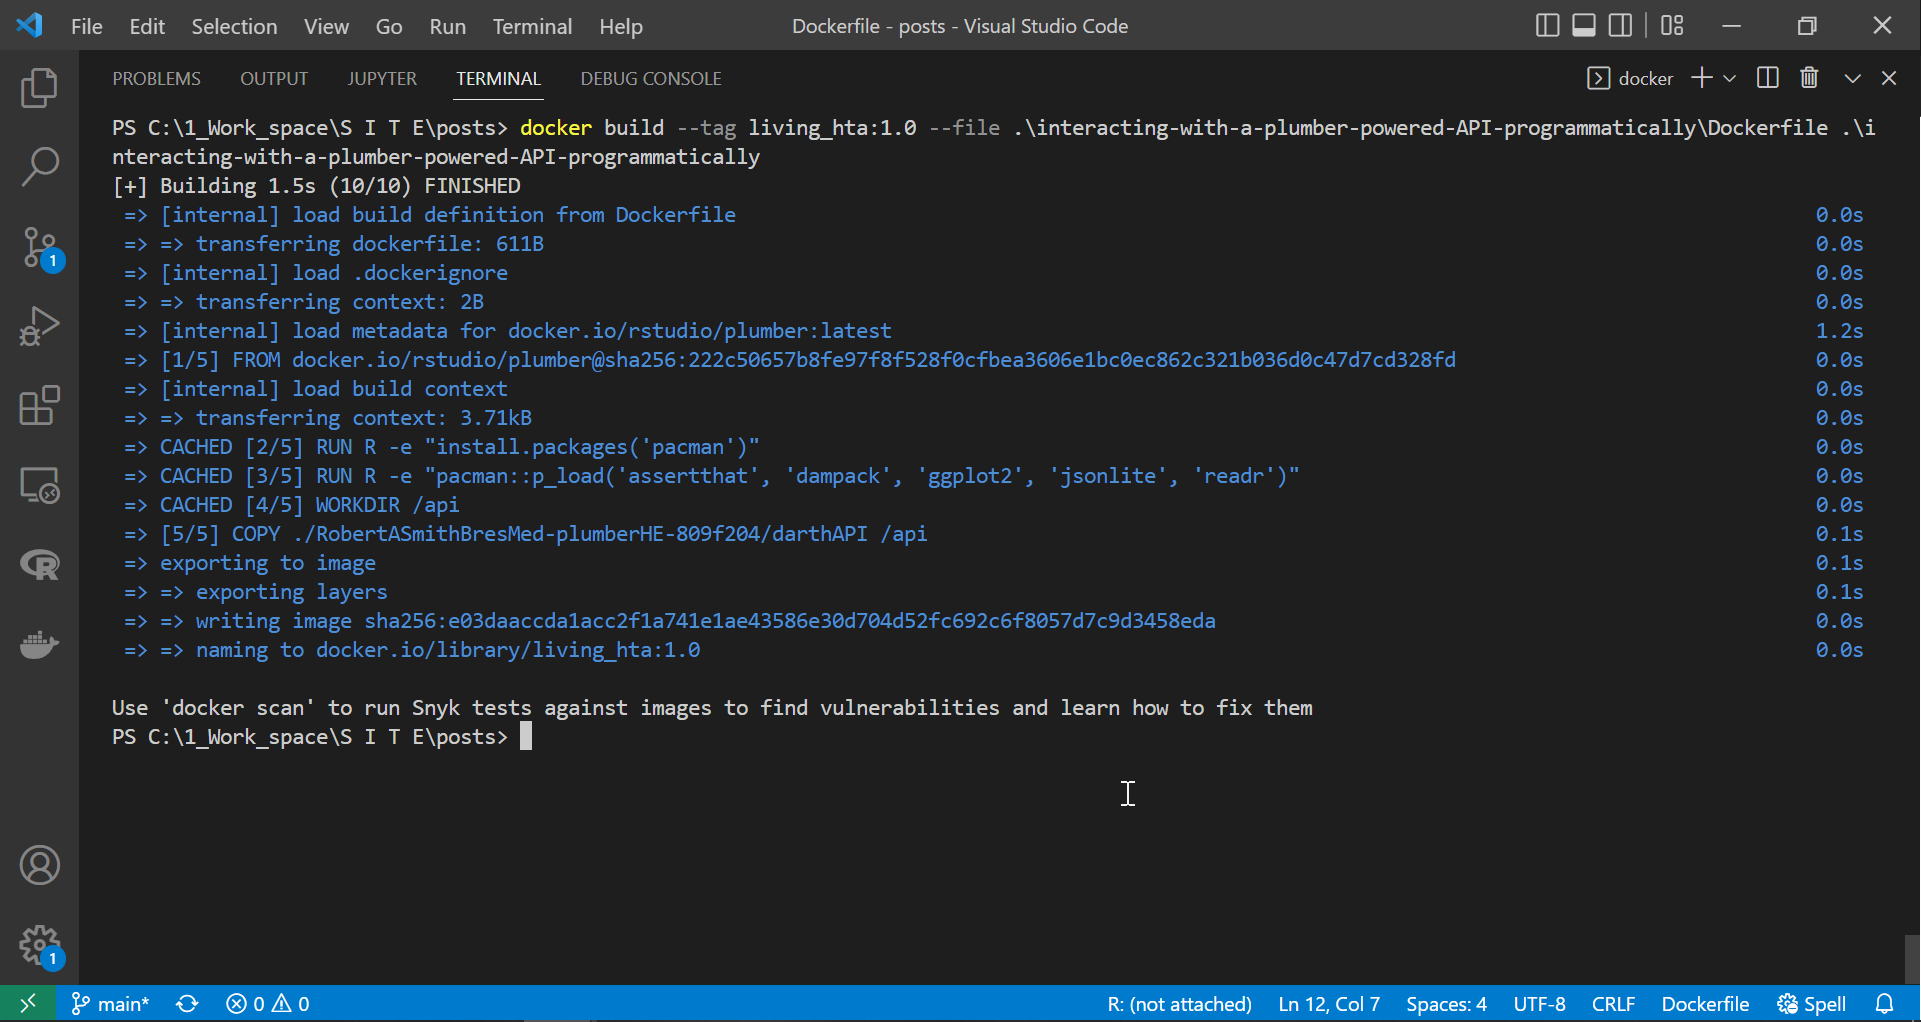Open the R extension sidebar view
Image resolution: width=1921 pixels, height=1022 pixels.
click(40, 566)
